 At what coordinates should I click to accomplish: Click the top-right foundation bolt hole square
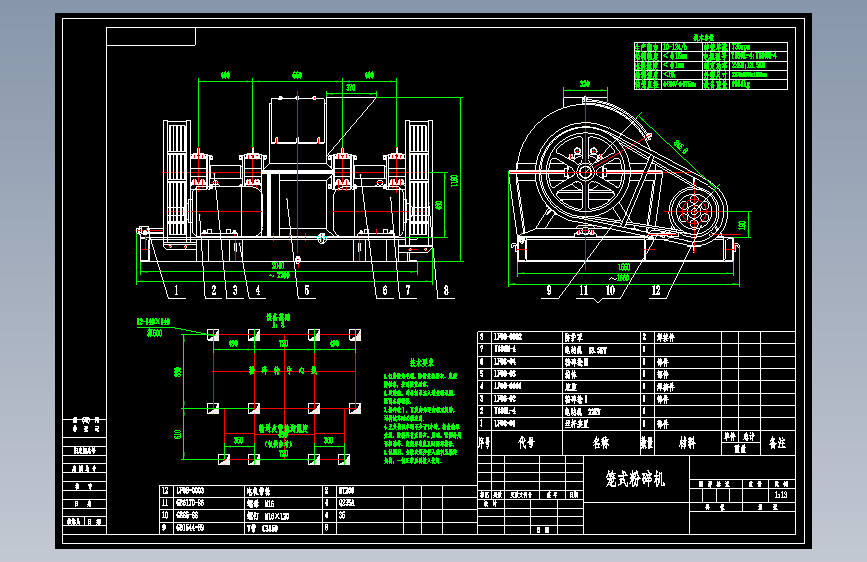tap(355, 335)
